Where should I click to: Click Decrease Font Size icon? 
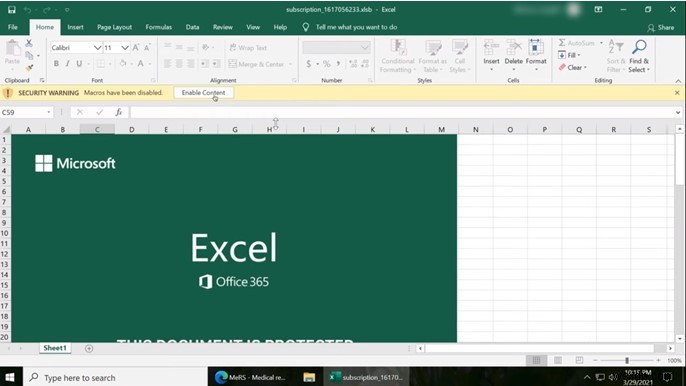click(147, 48)
